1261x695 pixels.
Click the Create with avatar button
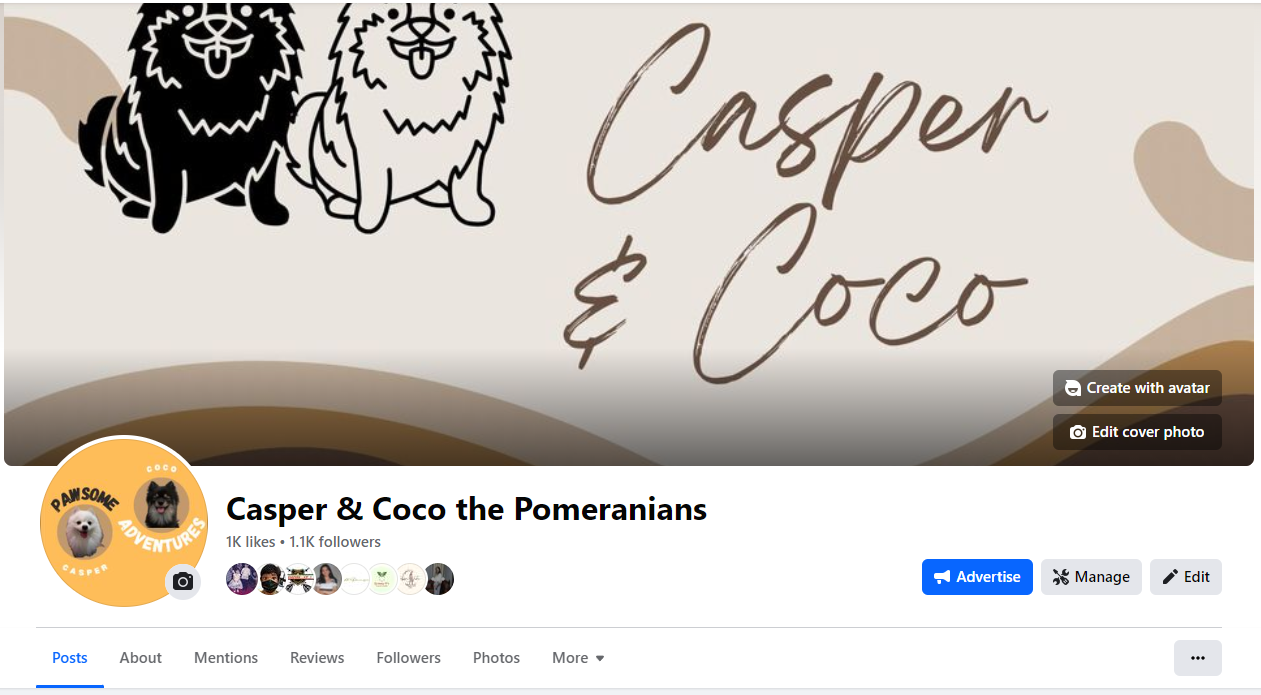pos(1137,388)
